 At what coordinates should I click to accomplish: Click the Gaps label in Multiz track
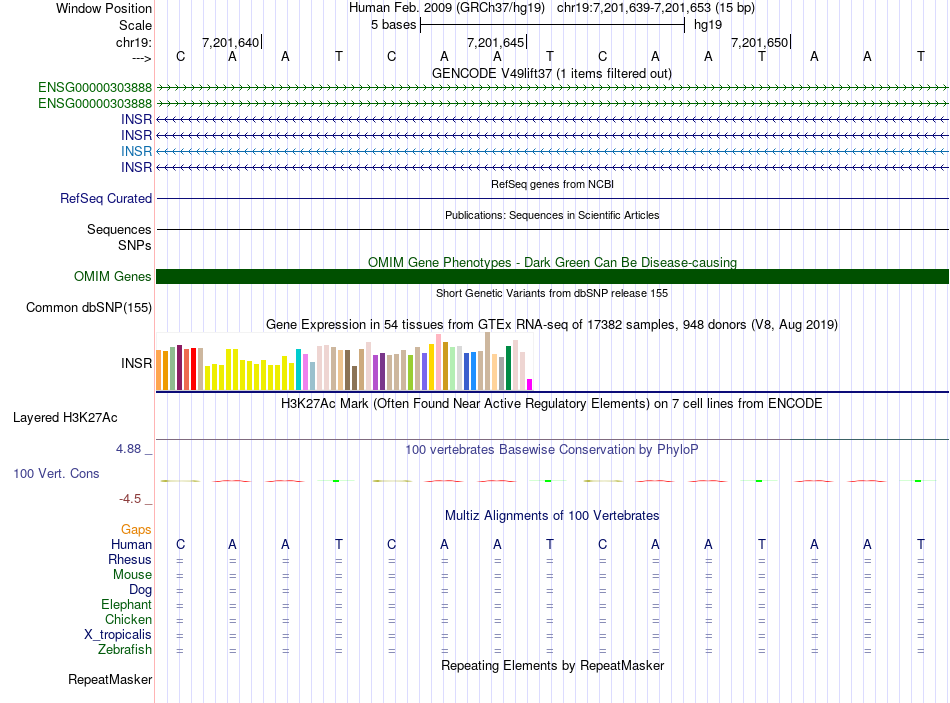coord(136,529)
